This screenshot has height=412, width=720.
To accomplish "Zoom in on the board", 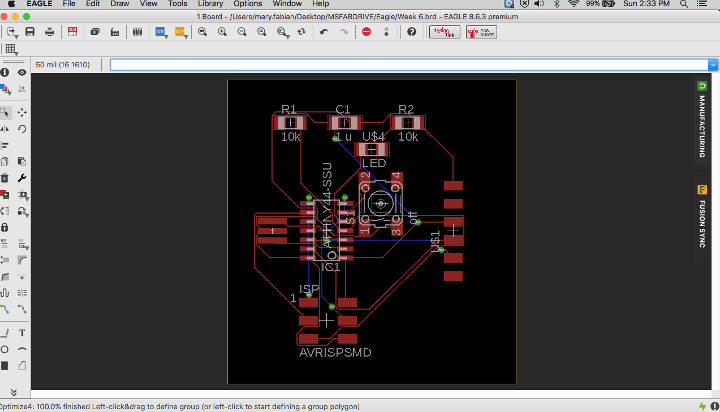I will [222, 32].
